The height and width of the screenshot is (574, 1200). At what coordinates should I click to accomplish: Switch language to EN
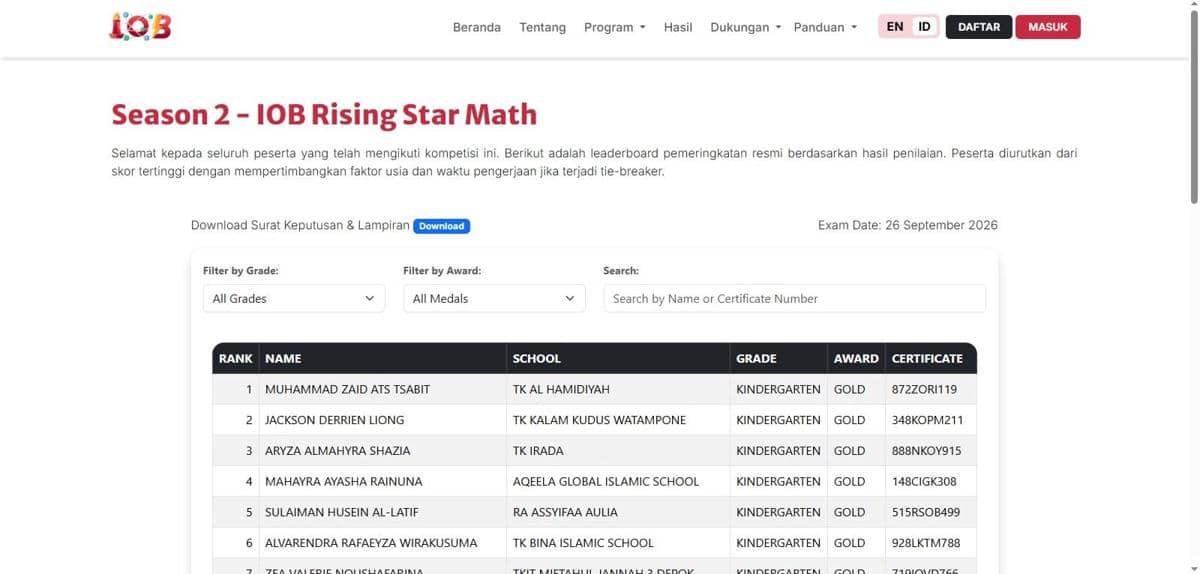pos(895,27)
